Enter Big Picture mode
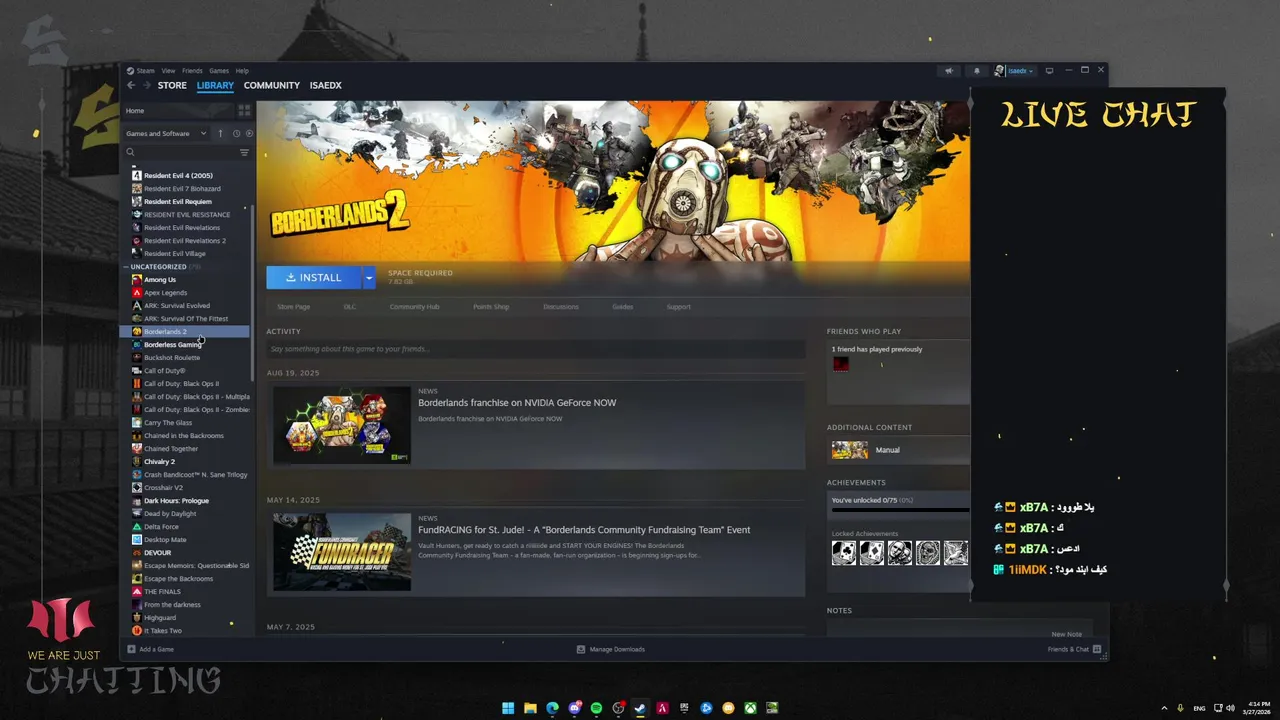This screenshot has width=1280, height=720. pos(1049,71)
